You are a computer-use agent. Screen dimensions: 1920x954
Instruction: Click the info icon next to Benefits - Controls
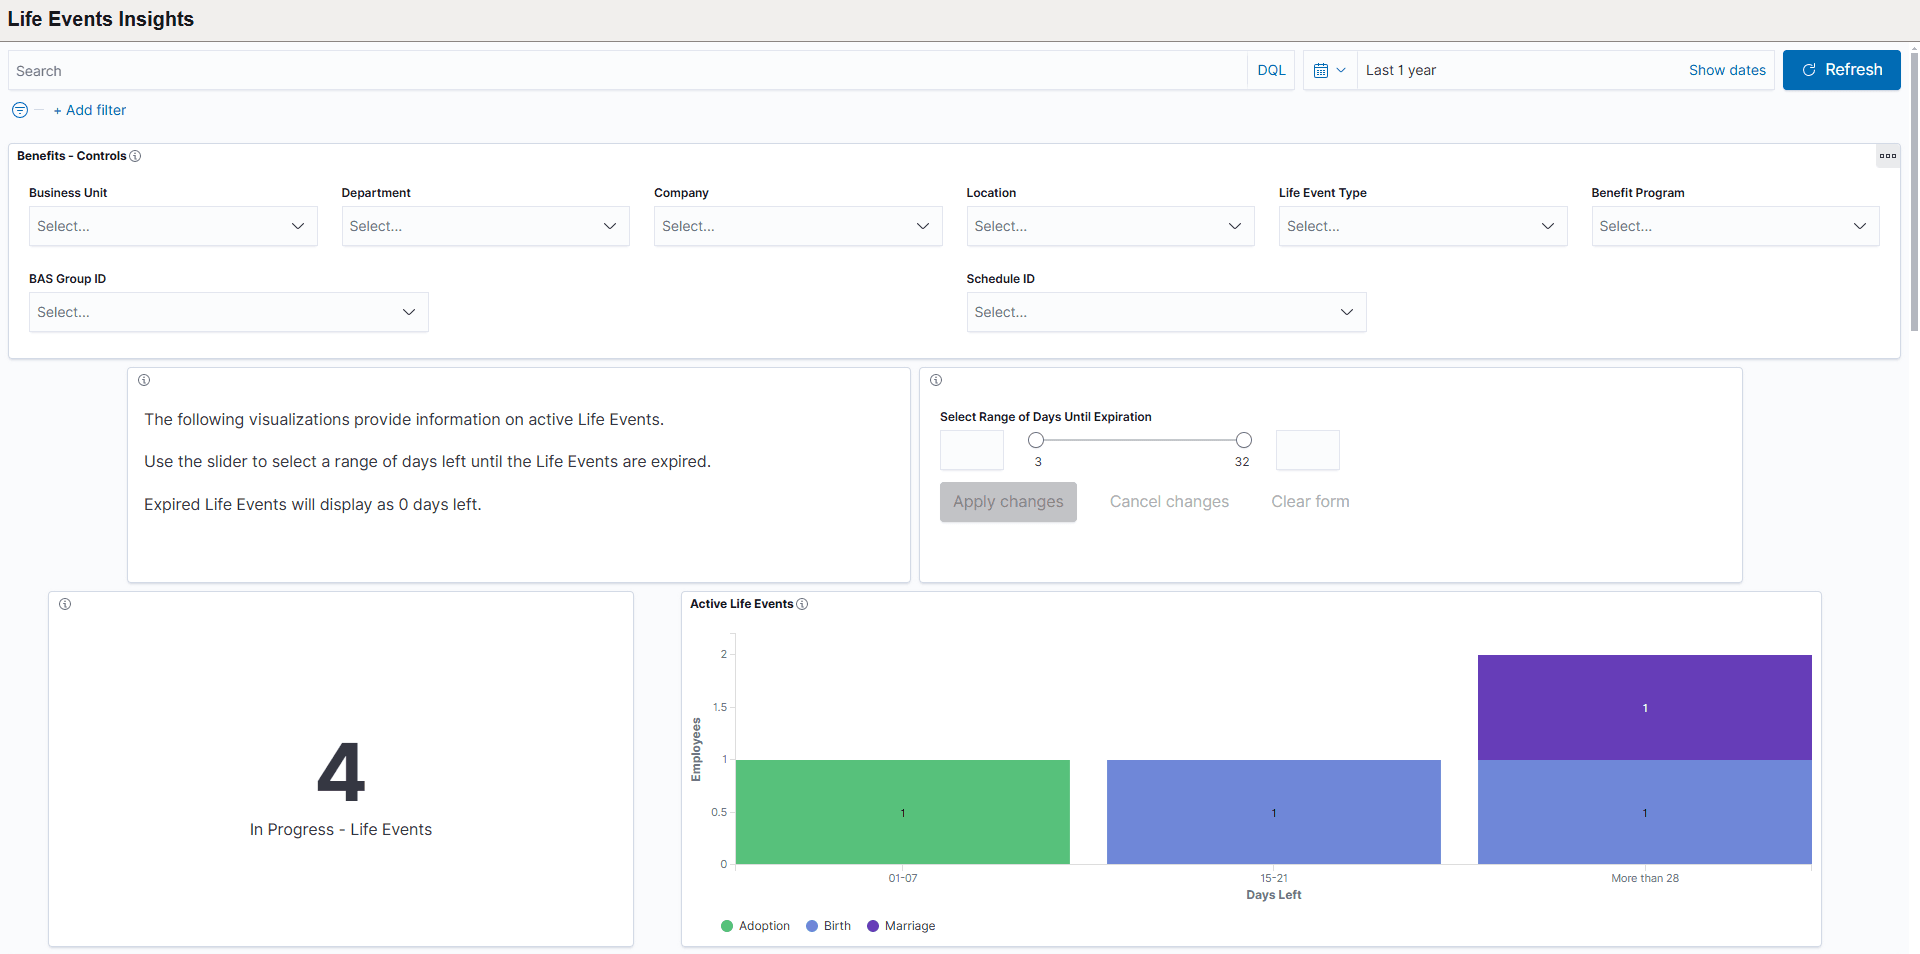pyautogui.click(x=134, y=156)
